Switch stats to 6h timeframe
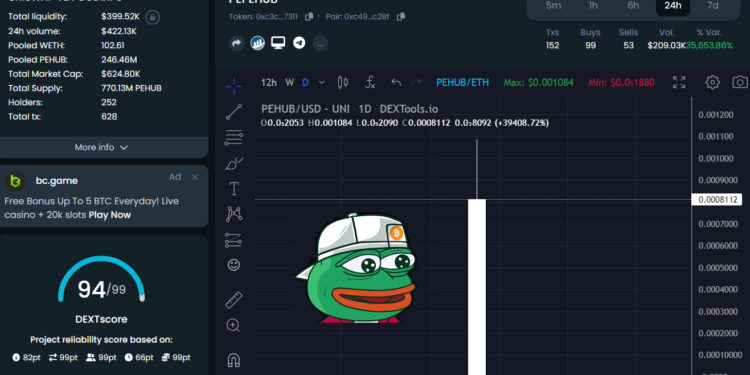 [633, 5]
